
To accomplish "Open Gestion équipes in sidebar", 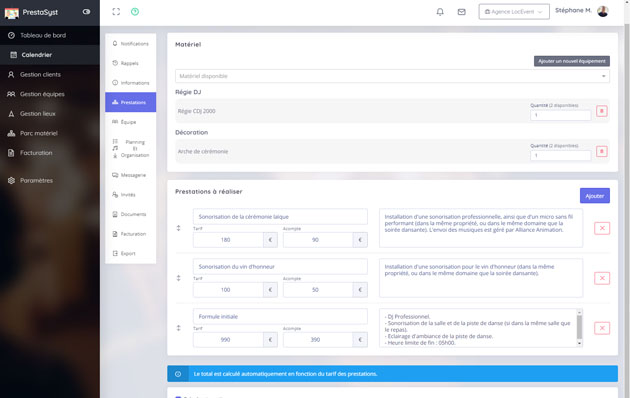I will pos(50,94).
